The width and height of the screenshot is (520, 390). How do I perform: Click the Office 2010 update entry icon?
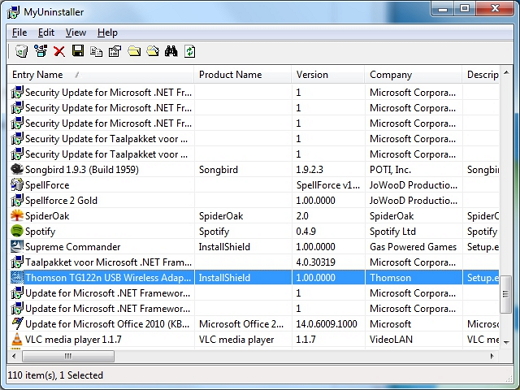tap(17, 324)
